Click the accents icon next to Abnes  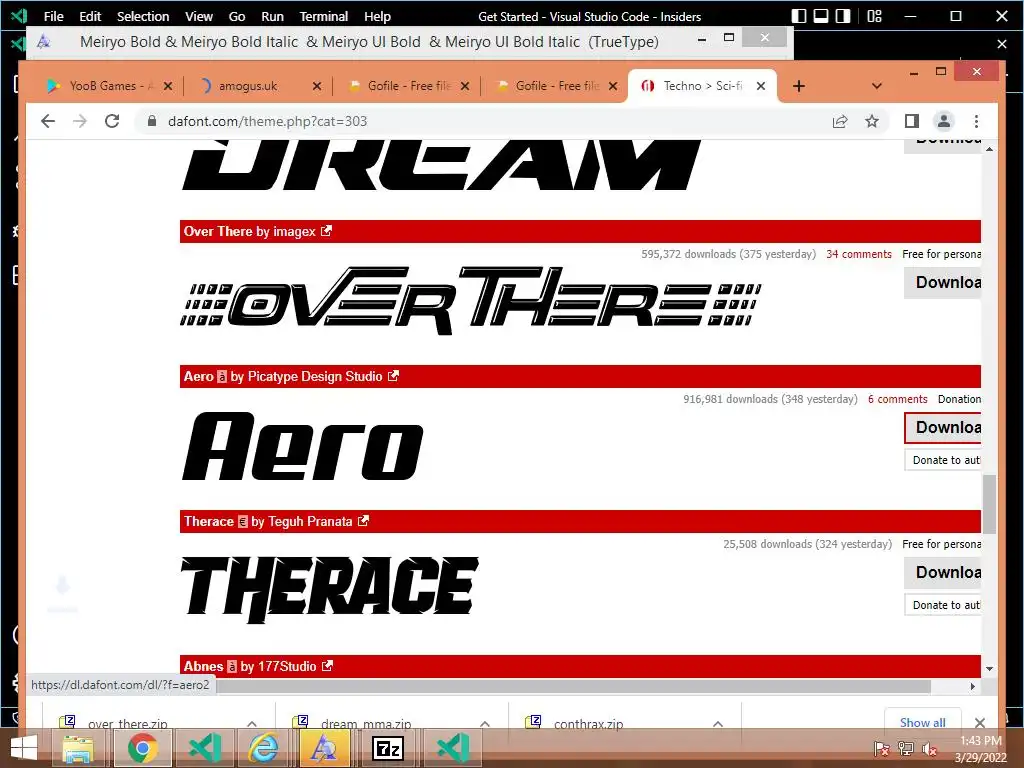(232, 667)
